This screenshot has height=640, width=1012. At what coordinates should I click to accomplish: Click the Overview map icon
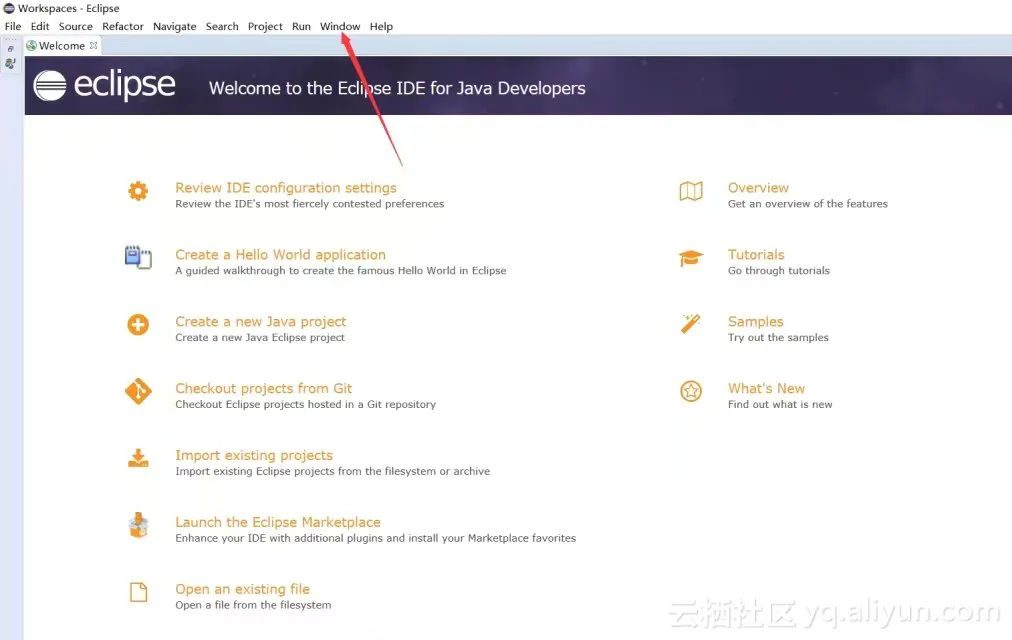point(691,191)
